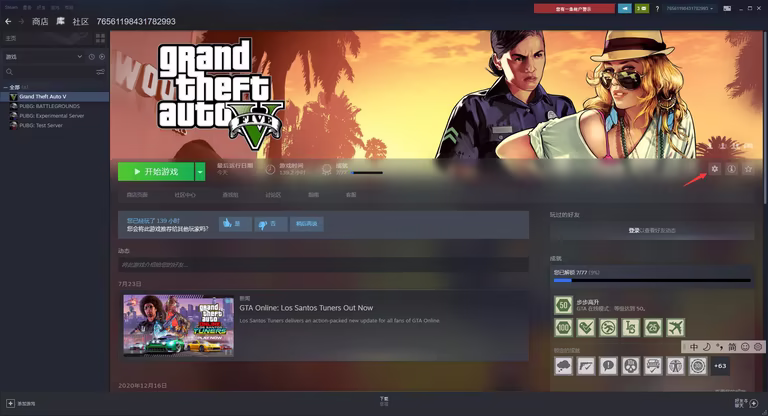
Task: Open GTA Online Los Santos Tuners news
Action: coord(305,308)
